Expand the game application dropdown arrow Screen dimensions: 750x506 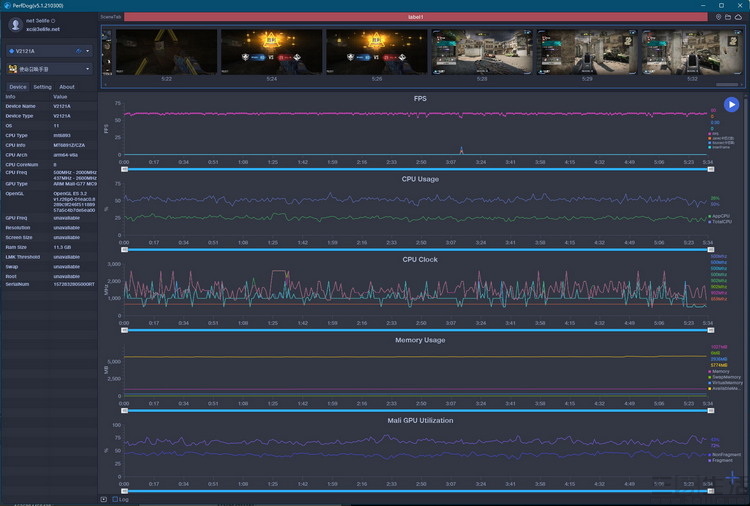88,69
